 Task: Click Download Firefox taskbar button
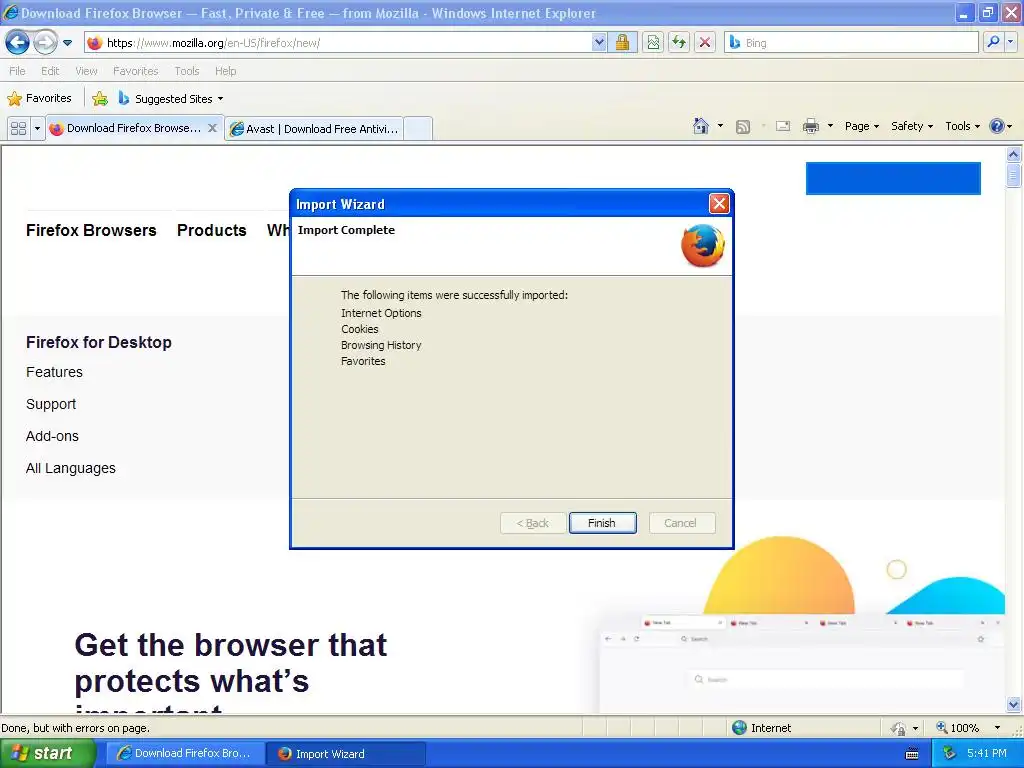coord(185,754)
